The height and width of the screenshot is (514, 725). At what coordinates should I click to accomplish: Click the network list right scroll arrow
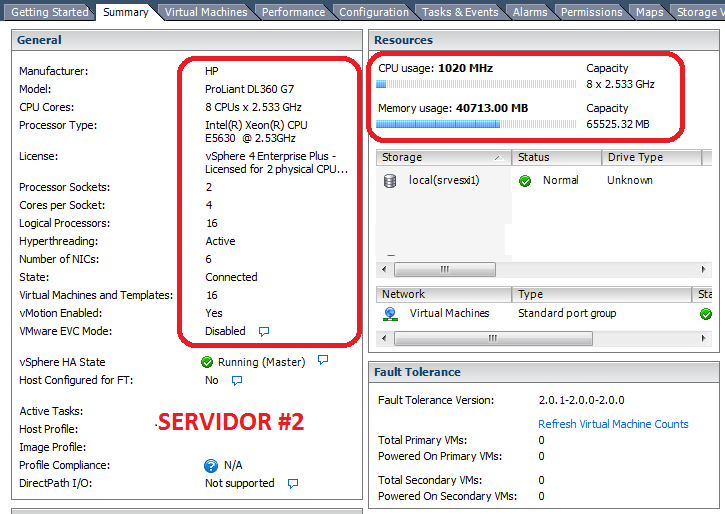[x=703, y=338]
